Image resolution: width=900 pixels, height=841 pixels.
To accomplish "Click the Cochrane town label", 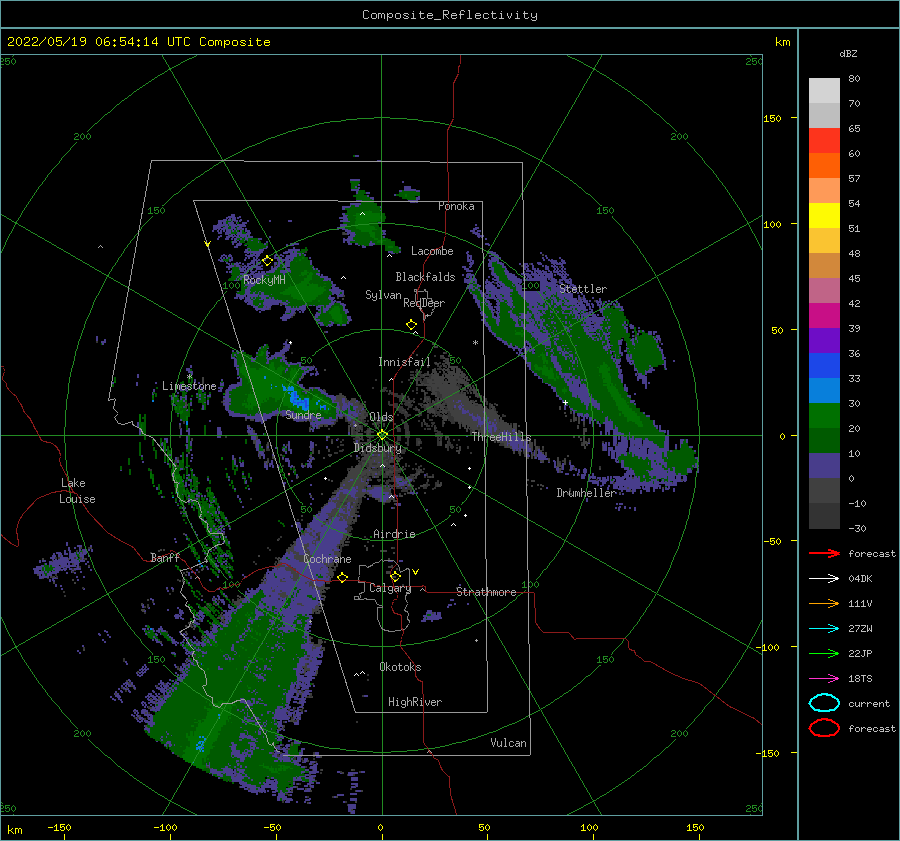I will coord(327,559).
